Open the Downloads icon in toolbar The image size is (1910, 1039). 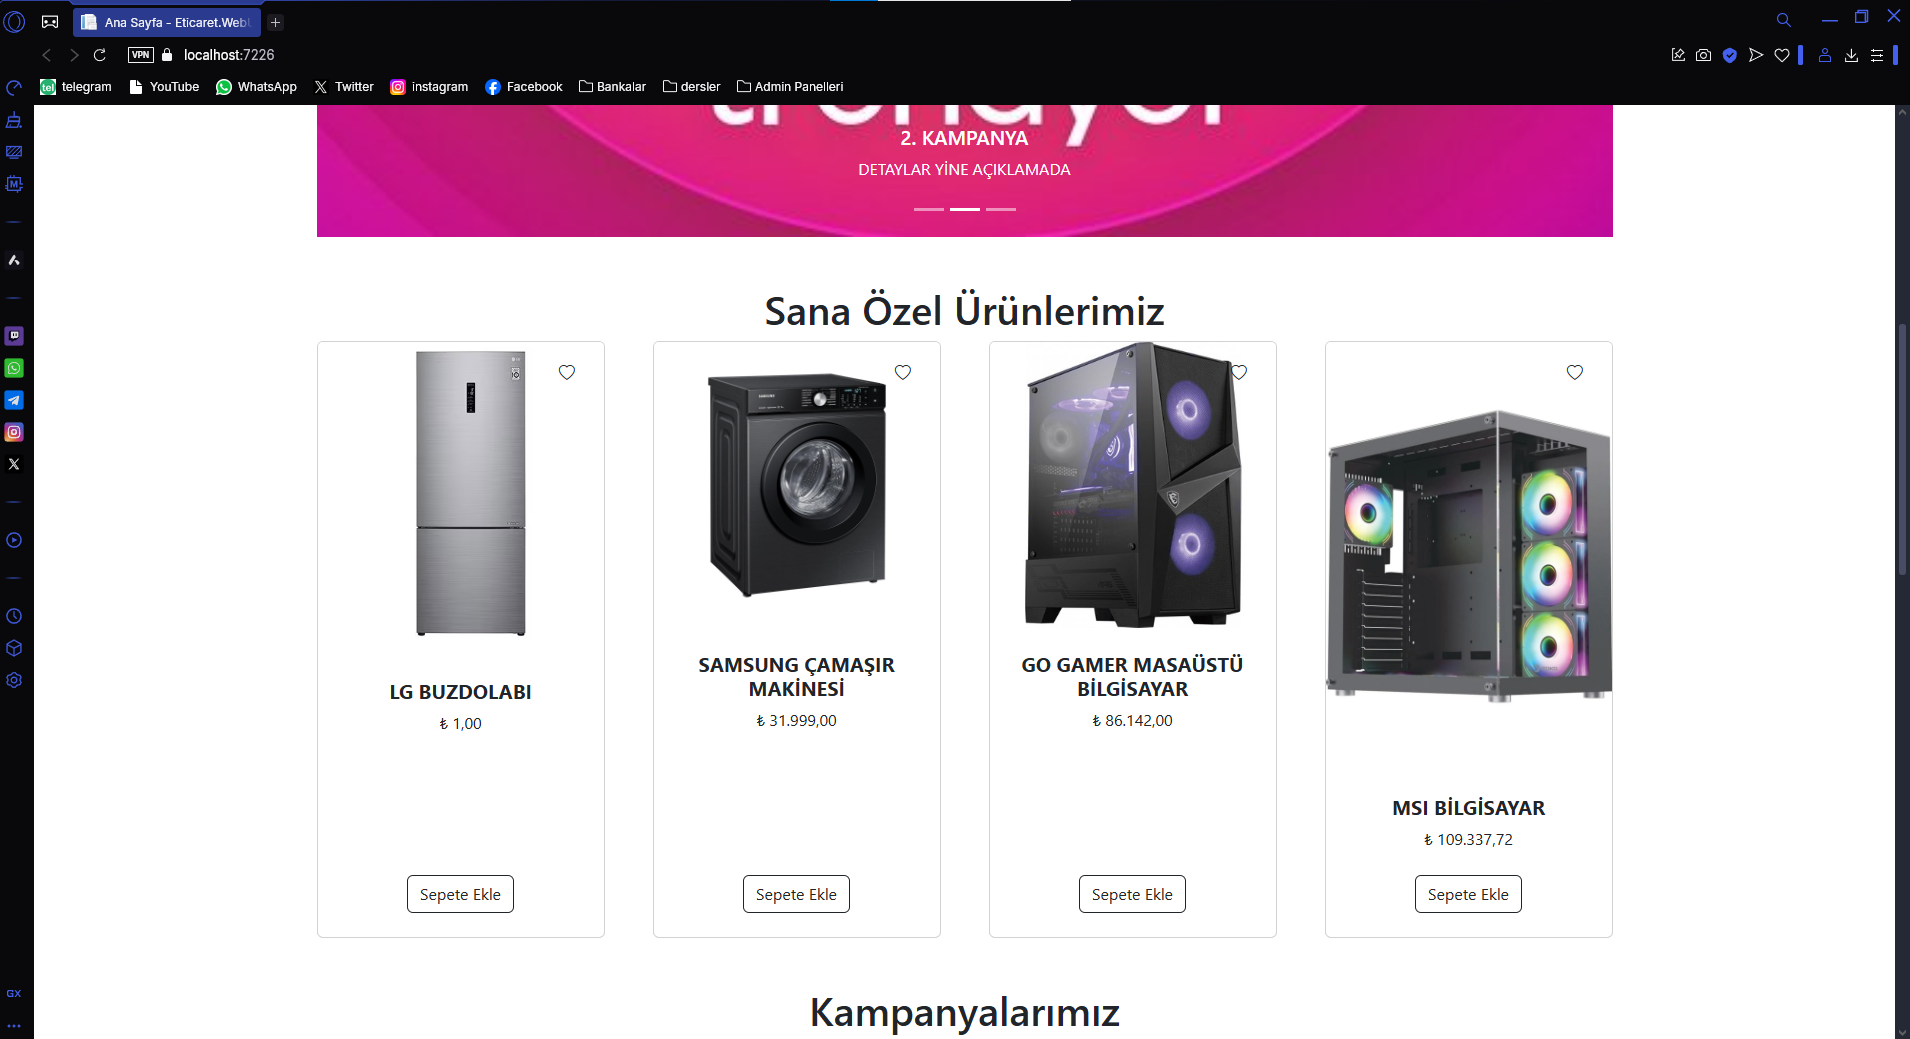[x=1851, y=55]
